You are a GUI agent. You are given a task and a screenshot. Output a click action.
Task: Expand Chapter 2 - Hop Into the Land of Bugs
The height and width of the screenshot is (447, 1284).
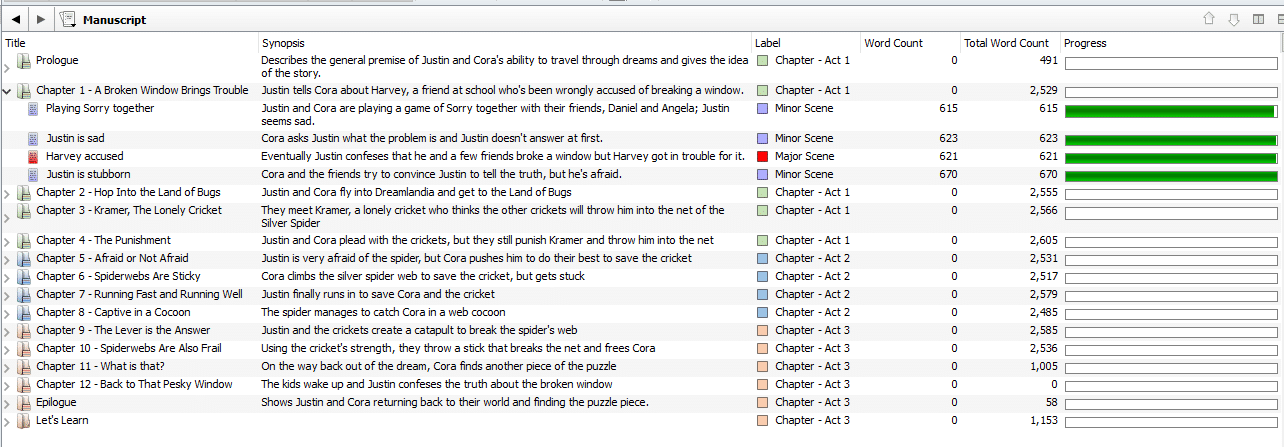point(8,193)
